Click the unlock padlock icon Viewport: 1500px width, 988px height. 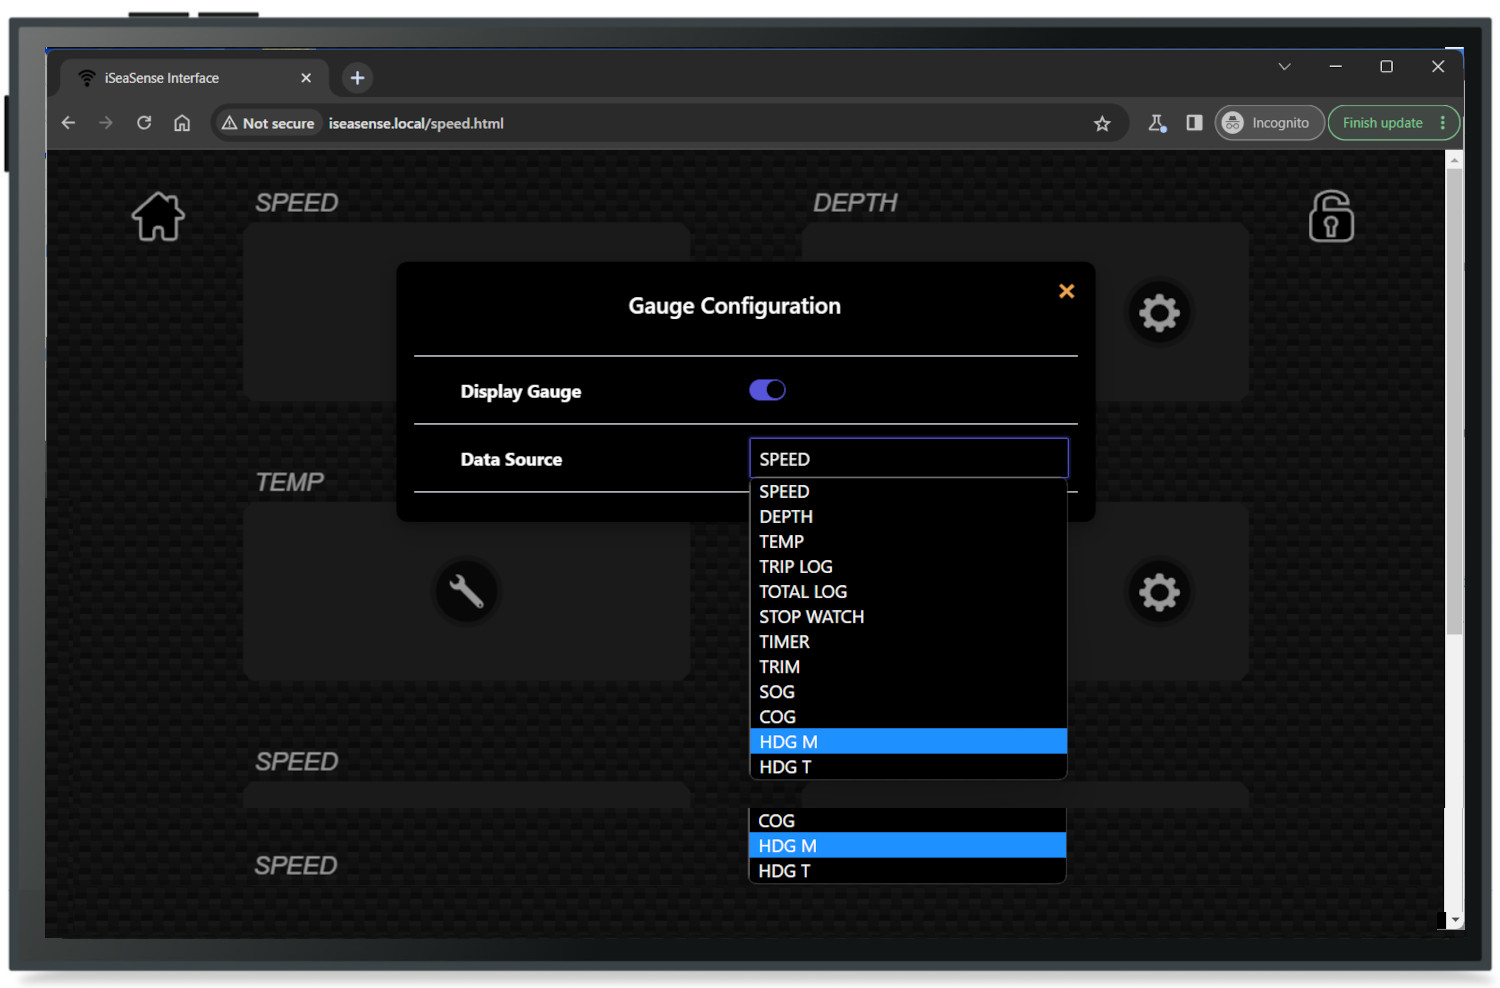[x=1331, y=216]
